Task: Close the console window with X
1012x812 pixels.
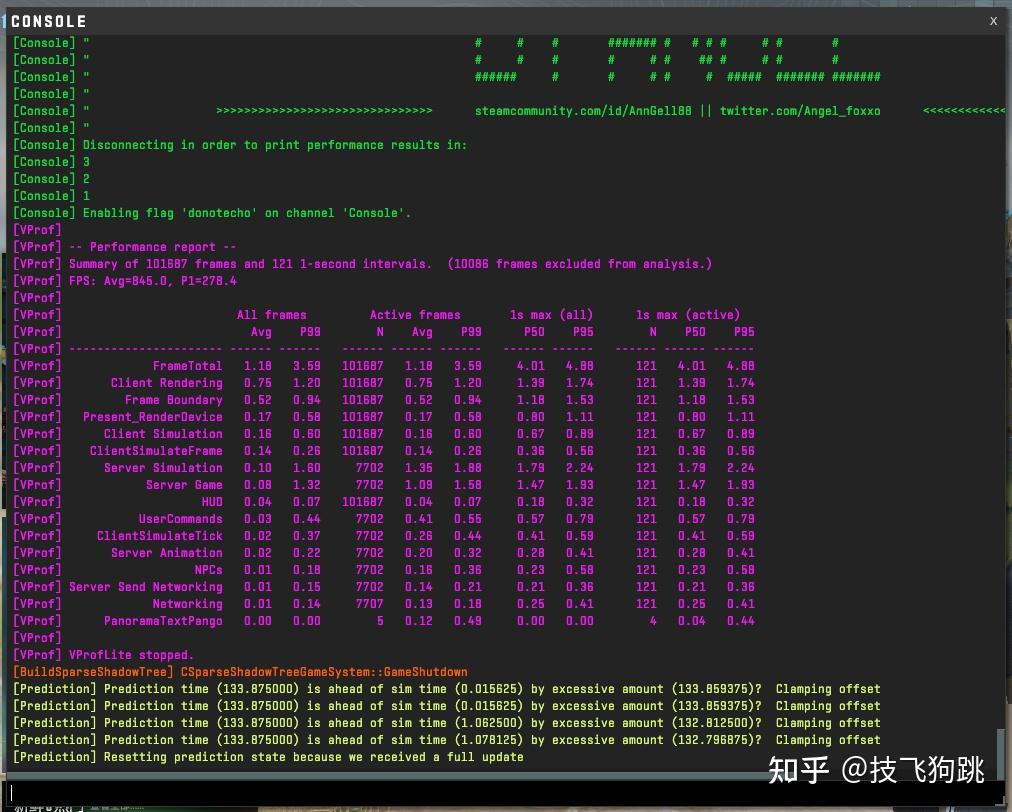Action: pyautogui.click(x=993, y=21)
